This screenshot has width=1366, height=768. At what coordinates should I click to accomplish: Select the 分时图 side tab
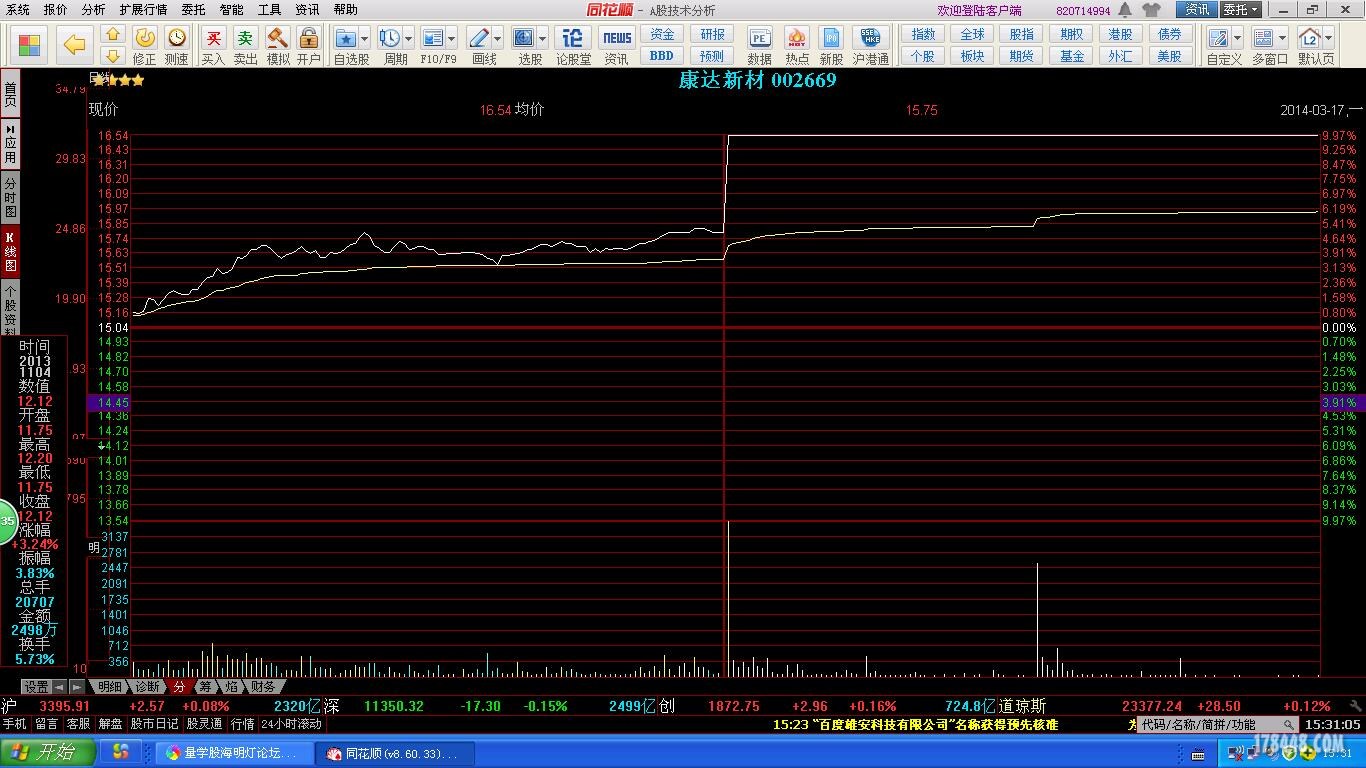pos(10,198)
